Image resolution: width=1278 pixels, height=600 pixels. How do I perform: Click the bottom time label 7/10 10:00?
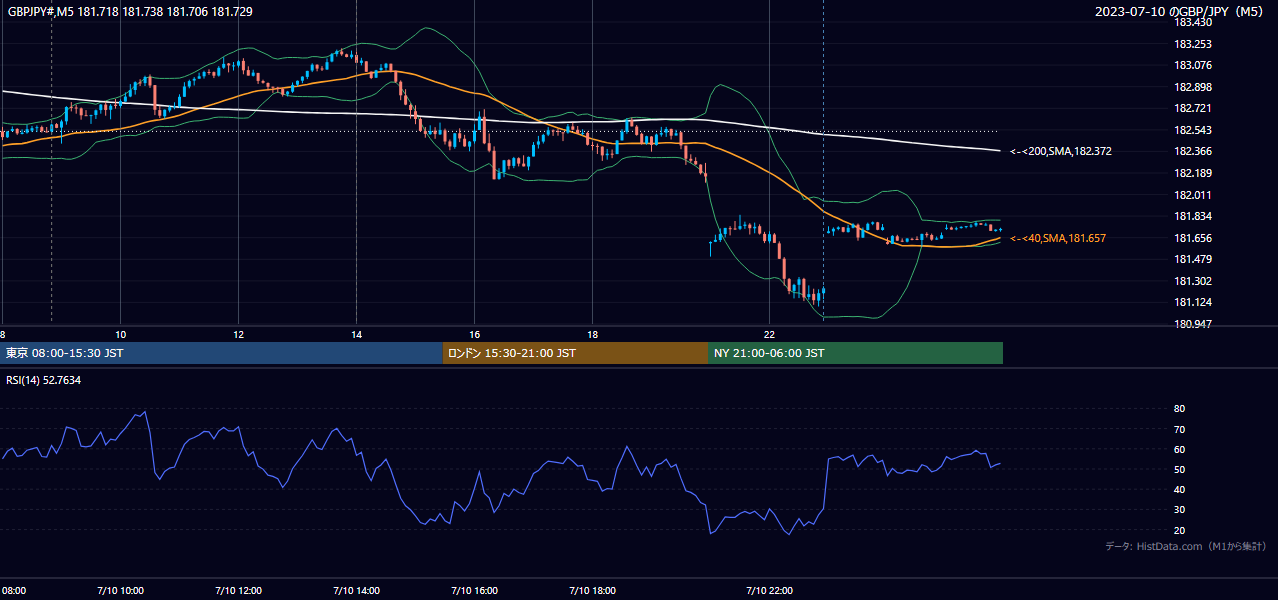(120, 590)
